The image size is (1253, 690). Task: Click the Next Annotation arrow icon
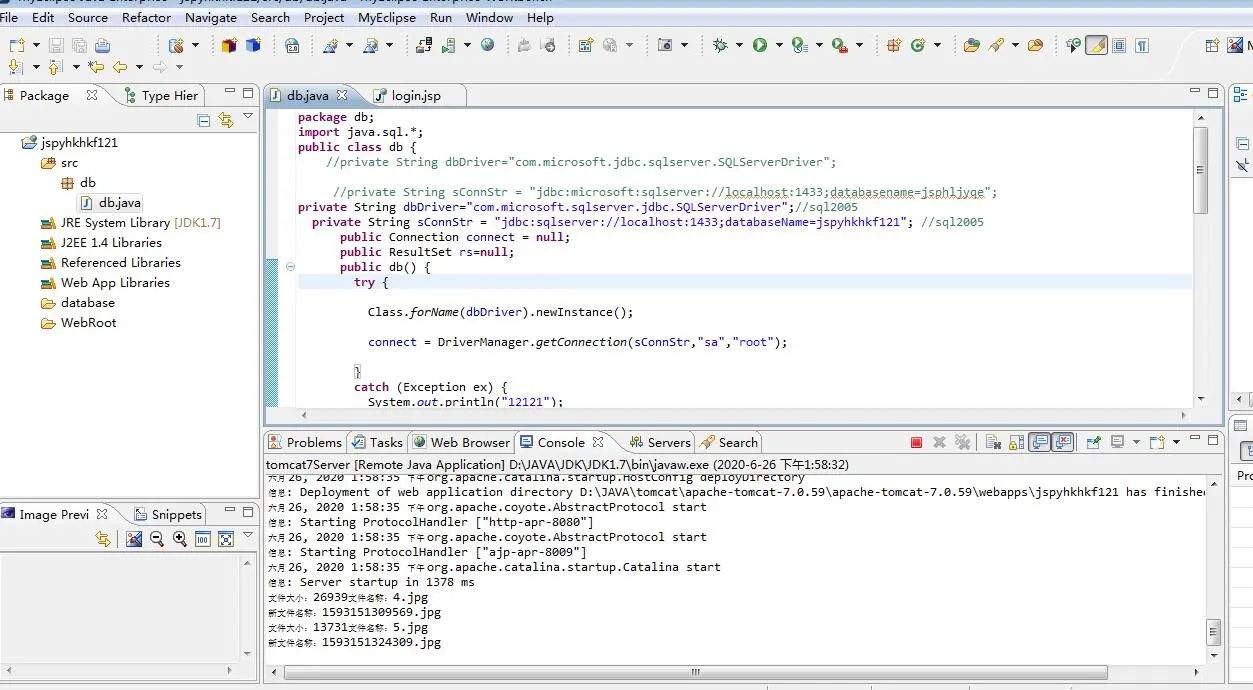click(14, 67)
